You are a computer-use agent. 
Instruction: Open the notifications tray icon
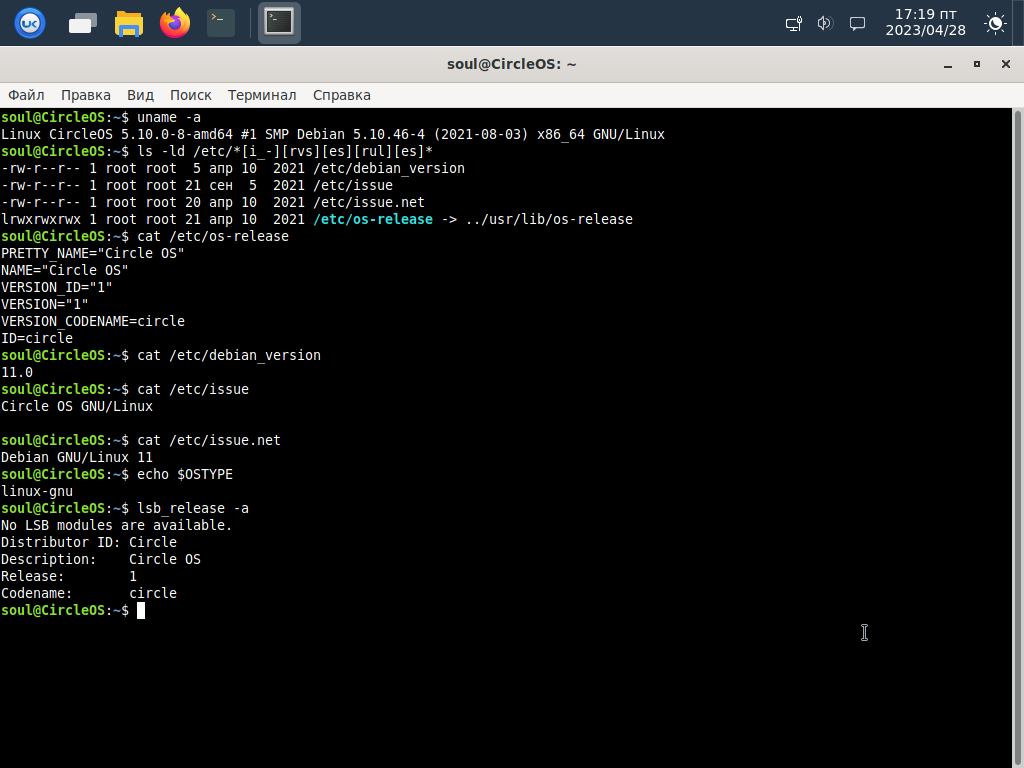(857, 24)
